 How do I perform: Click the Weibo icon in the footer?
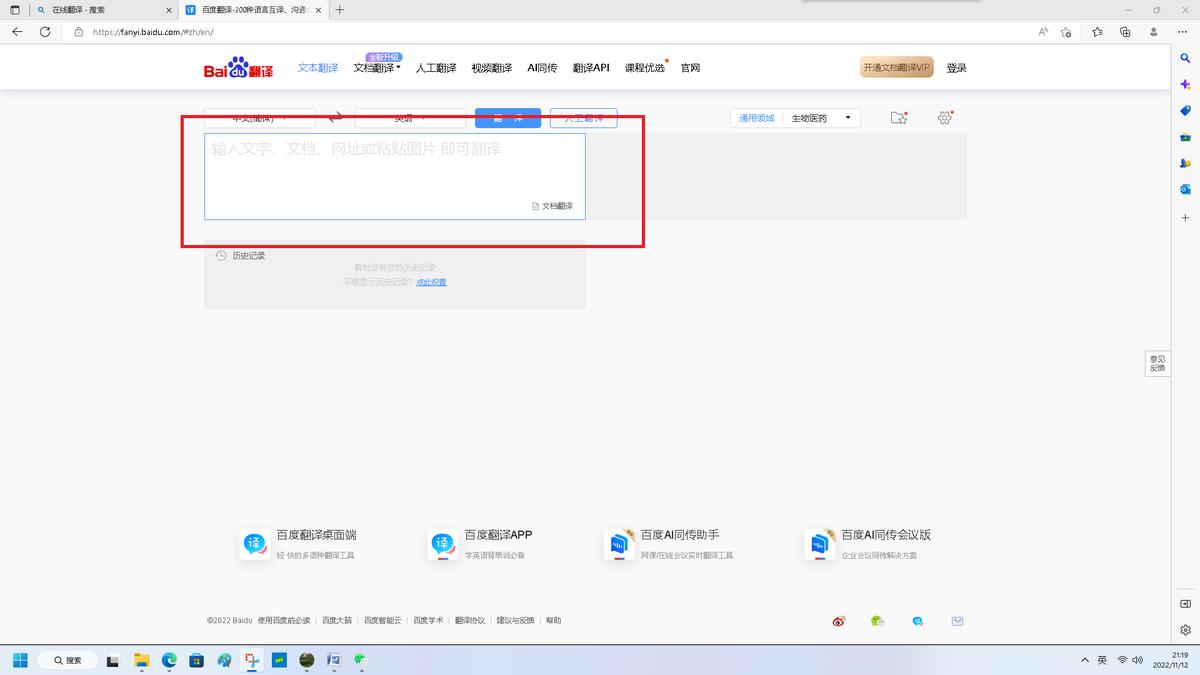(837, 621)
